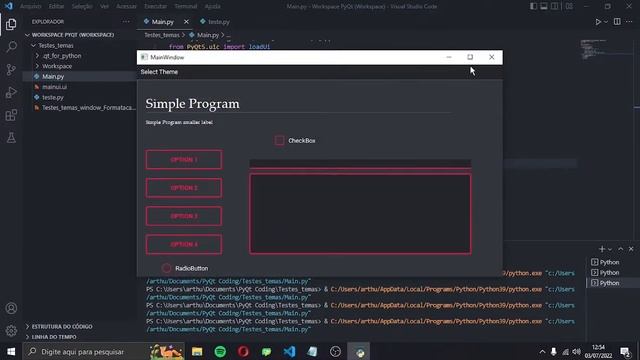Add a new terminal with plus icon
The height and width of the screenshot is (360, 640).
coord(602,249)
